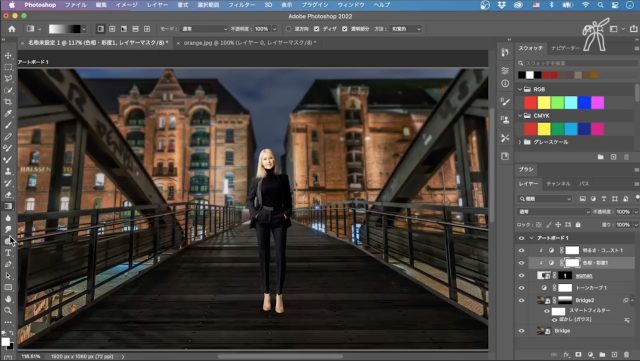The image size is (640, 361).
Task: Create new adjustment layer icon
Action: (590, 354)
